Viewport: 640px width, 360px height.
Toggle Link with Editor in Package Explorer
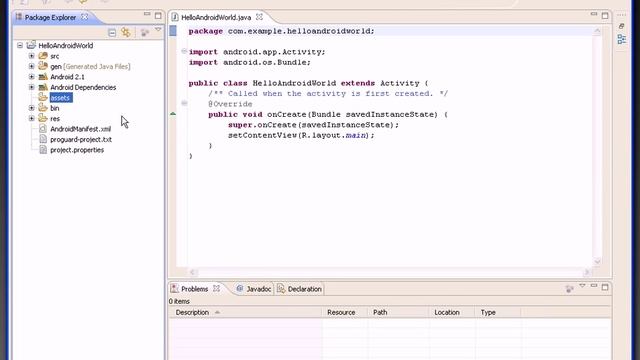tap(126, 32)
